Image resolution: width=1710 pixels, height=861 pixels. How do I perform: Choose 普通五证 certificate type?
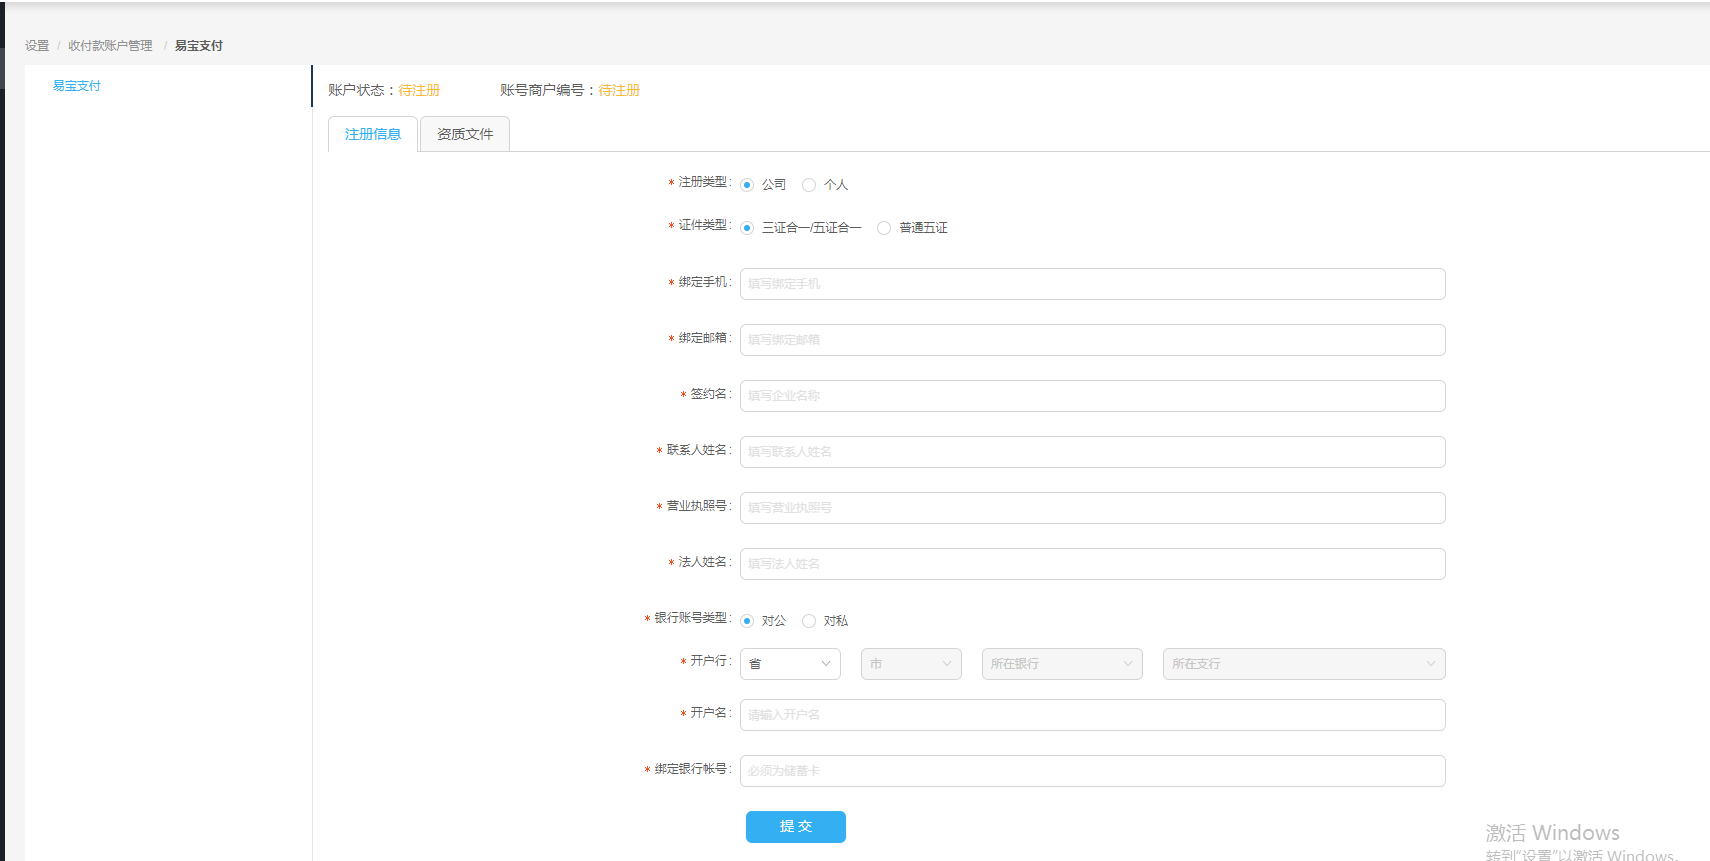point(884,228)
